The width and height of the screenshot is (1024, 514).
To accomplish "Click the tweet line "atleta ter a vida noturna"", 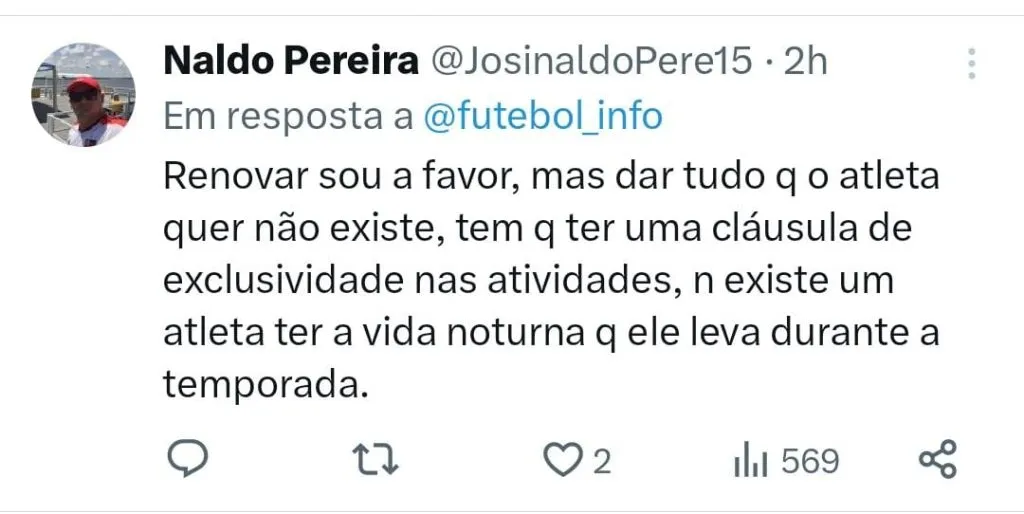I will [x=551, y=333].
